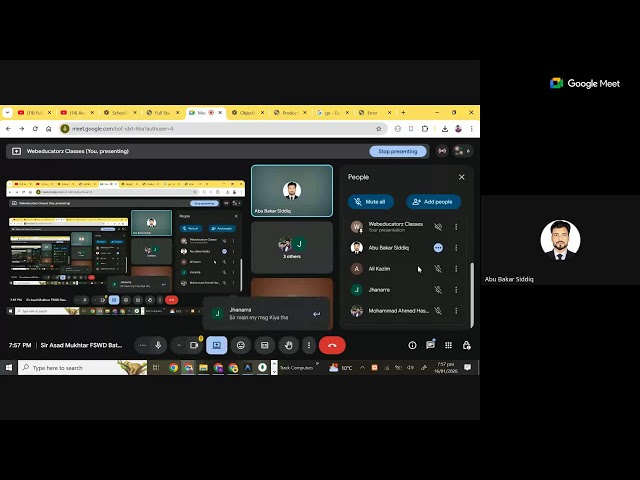Toggle the captions button in Meet
Viewport: 640px width, 480px height.
(x=264, y=345)
